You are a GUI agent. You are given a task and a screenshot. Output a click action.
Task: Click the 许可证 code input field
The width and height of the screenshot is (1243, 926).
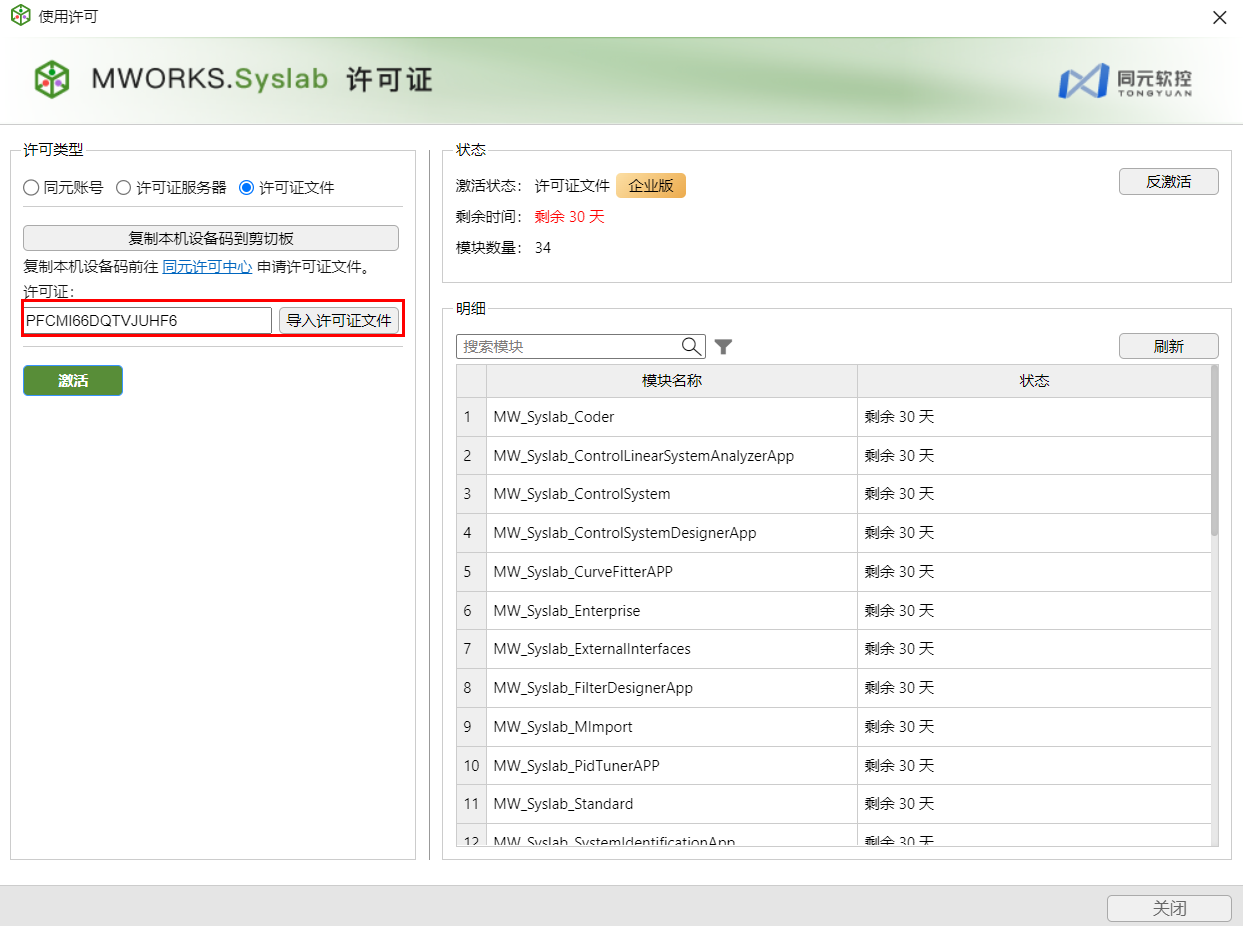point(147,321)
